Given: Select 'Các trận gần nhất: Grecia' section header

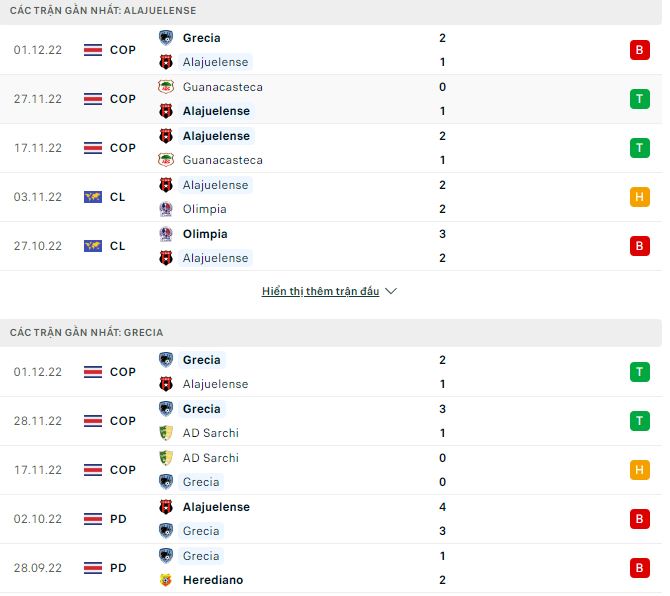Looking at the screenshot, I should 86,332.
